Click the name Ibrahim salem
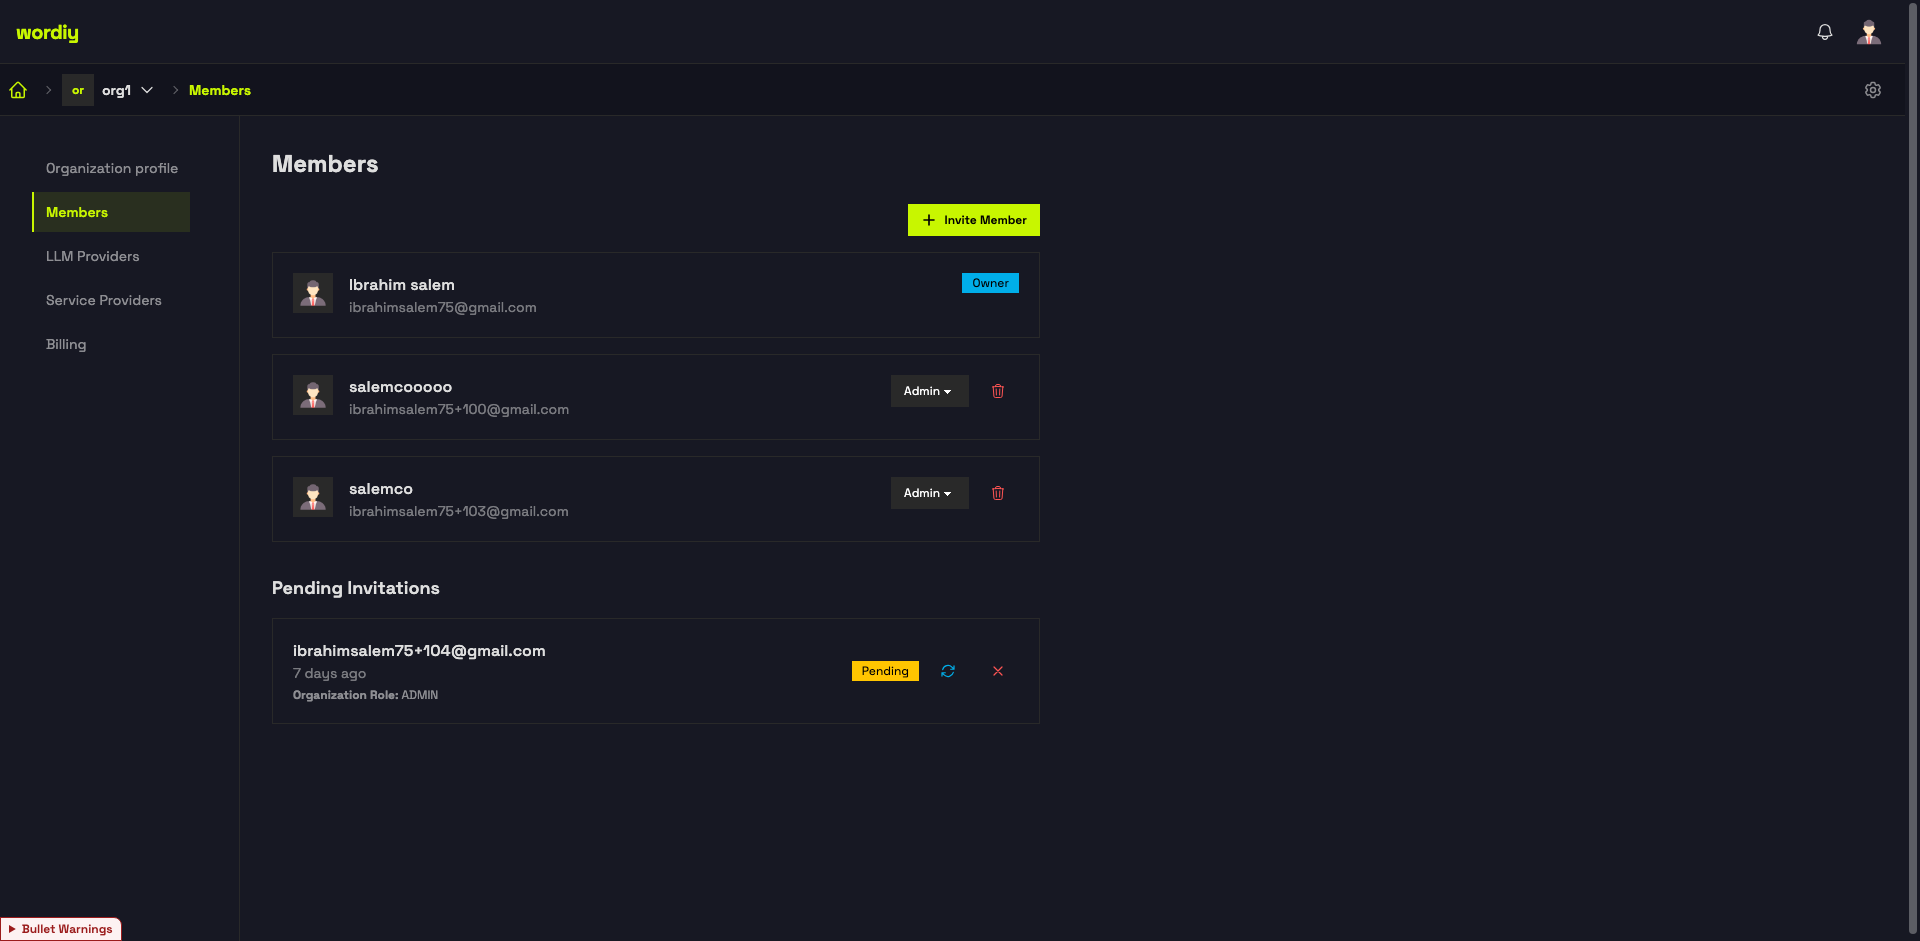 point(402,285)
